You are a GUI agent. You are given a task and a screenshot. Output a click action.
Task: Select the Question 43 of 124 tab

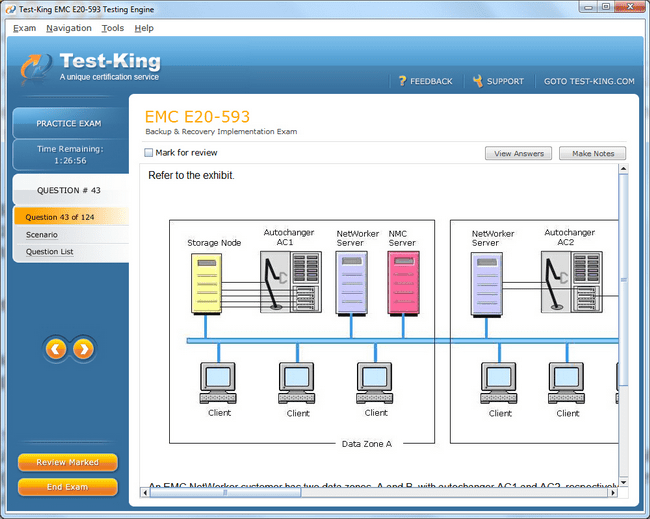tap(71, 217)
